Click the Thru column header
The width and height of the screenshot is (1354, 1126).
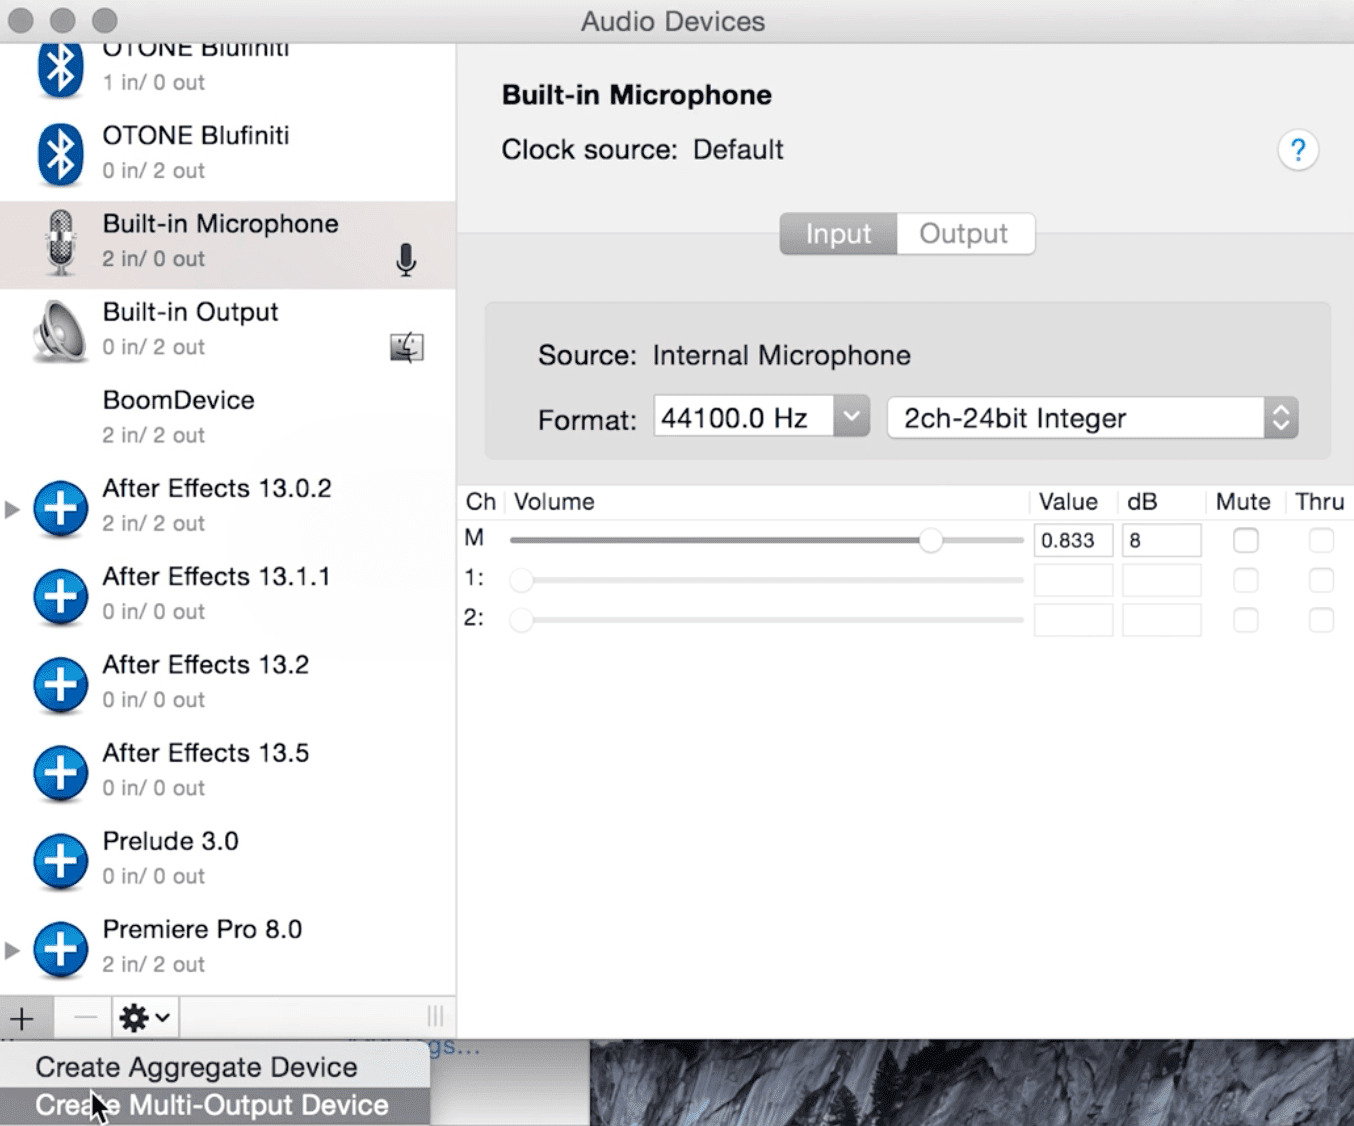click(1319, 502)
